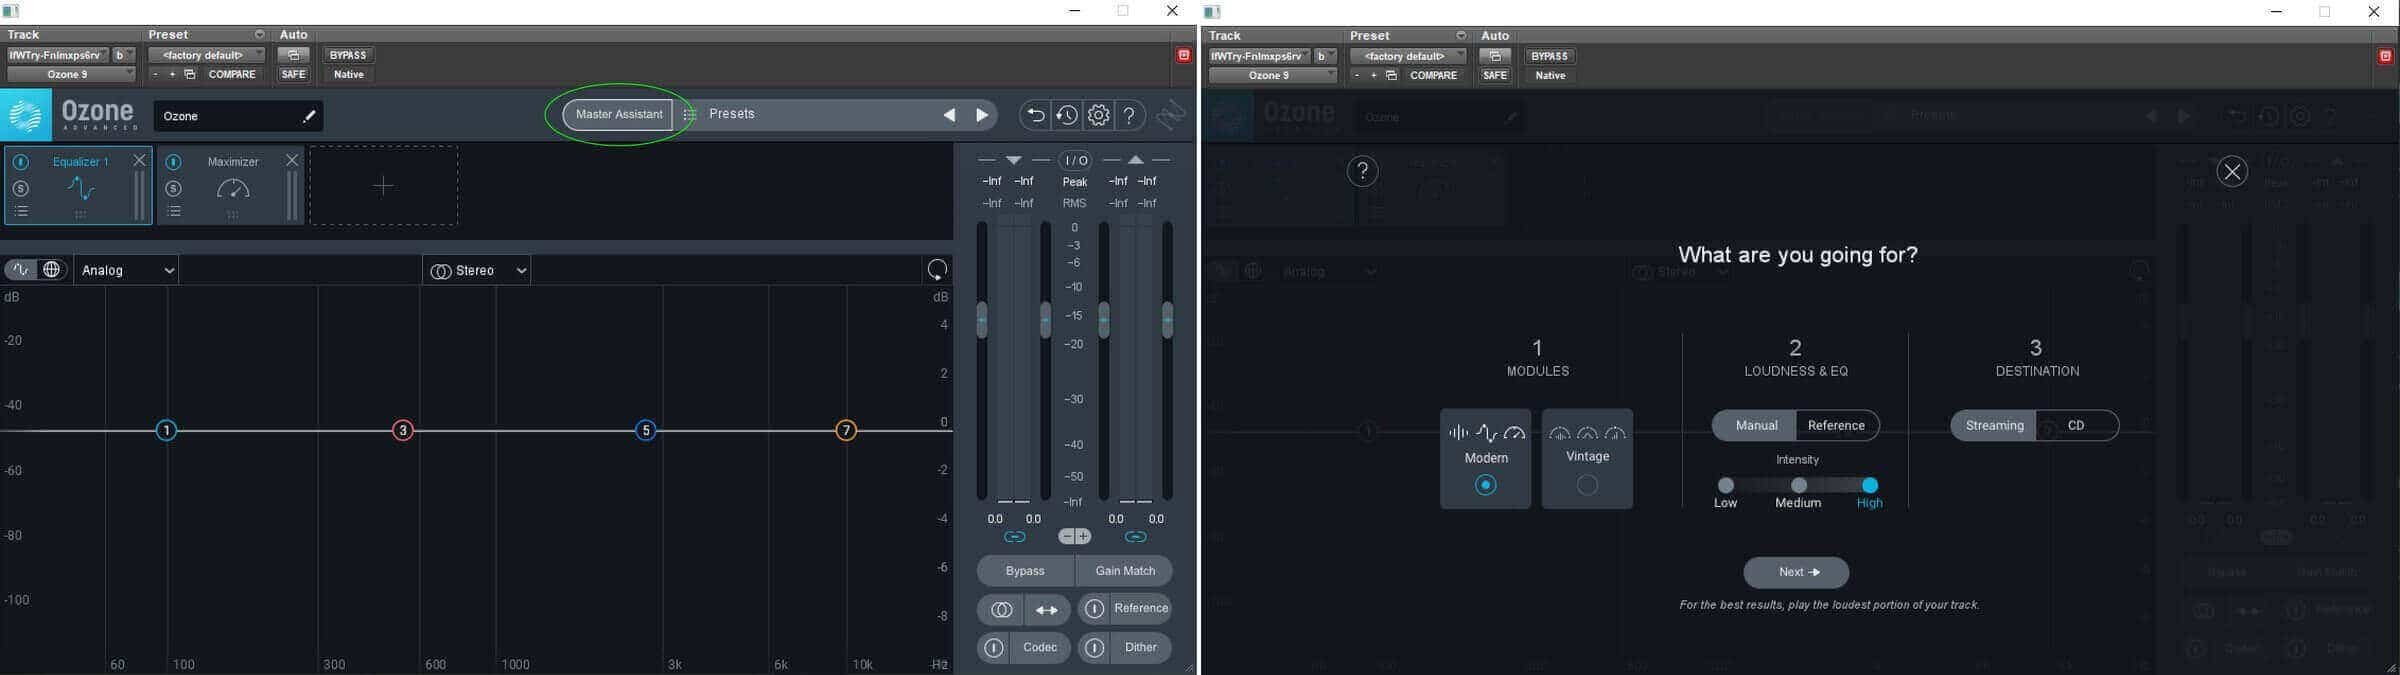Go to next preset with right arrow
Viewport: 2400px width, 675px height.
[x=982, y=115]
